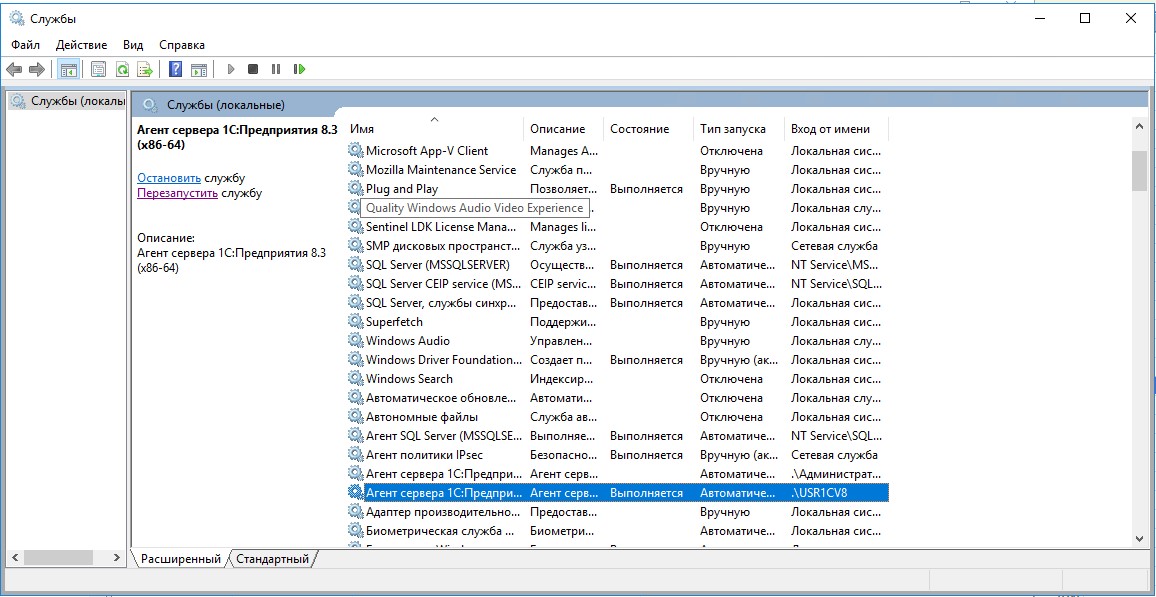Select SMP дисковых пространств service
Viewport: 1156px width, 597px height.
tap(618, 245)
